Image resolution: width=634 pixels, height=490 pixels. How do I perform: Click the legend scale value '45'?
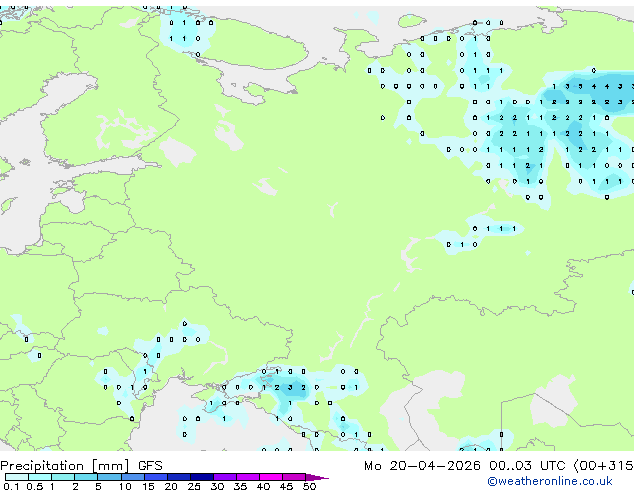pos(286,486)
